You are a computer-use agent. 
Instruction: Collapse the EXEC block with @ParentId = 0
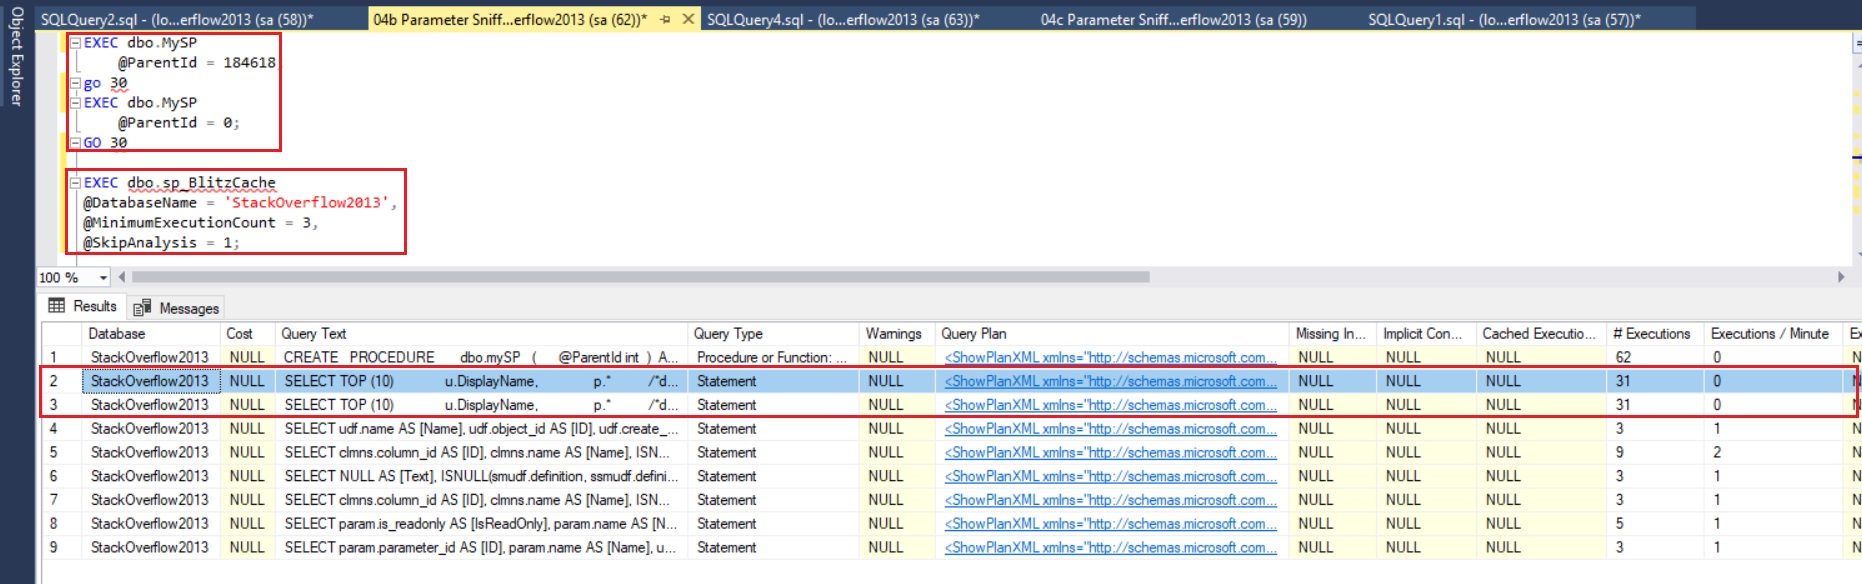75,103
